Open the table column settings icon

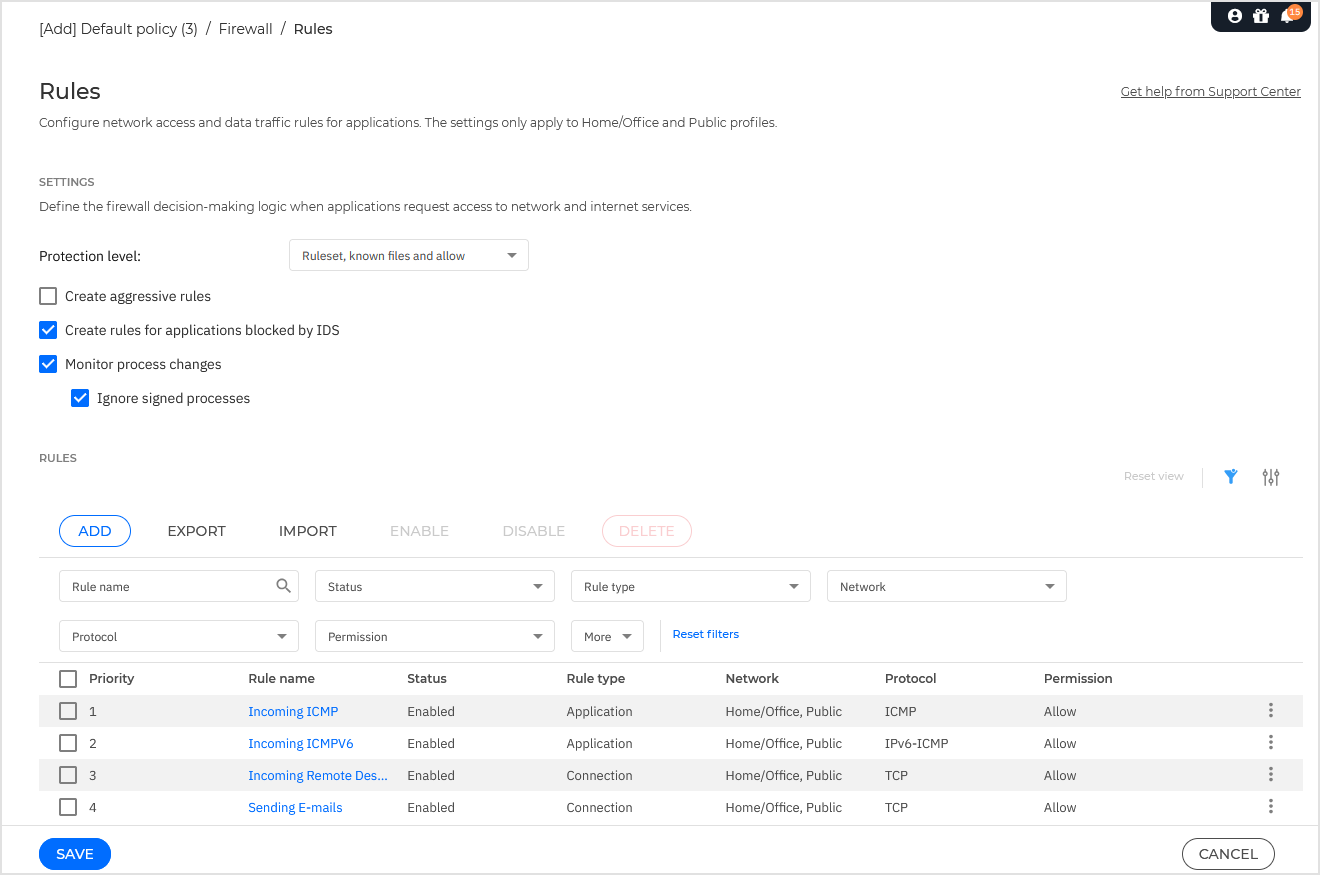click(x=1271, y=477)
